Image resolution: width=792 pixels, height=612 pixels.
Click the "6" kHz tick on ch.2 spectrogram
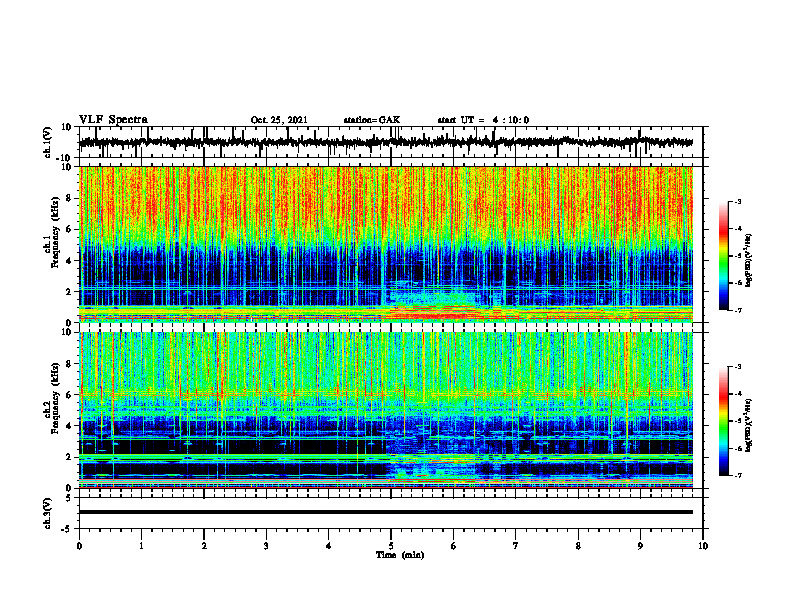click(x=69, y=395)
